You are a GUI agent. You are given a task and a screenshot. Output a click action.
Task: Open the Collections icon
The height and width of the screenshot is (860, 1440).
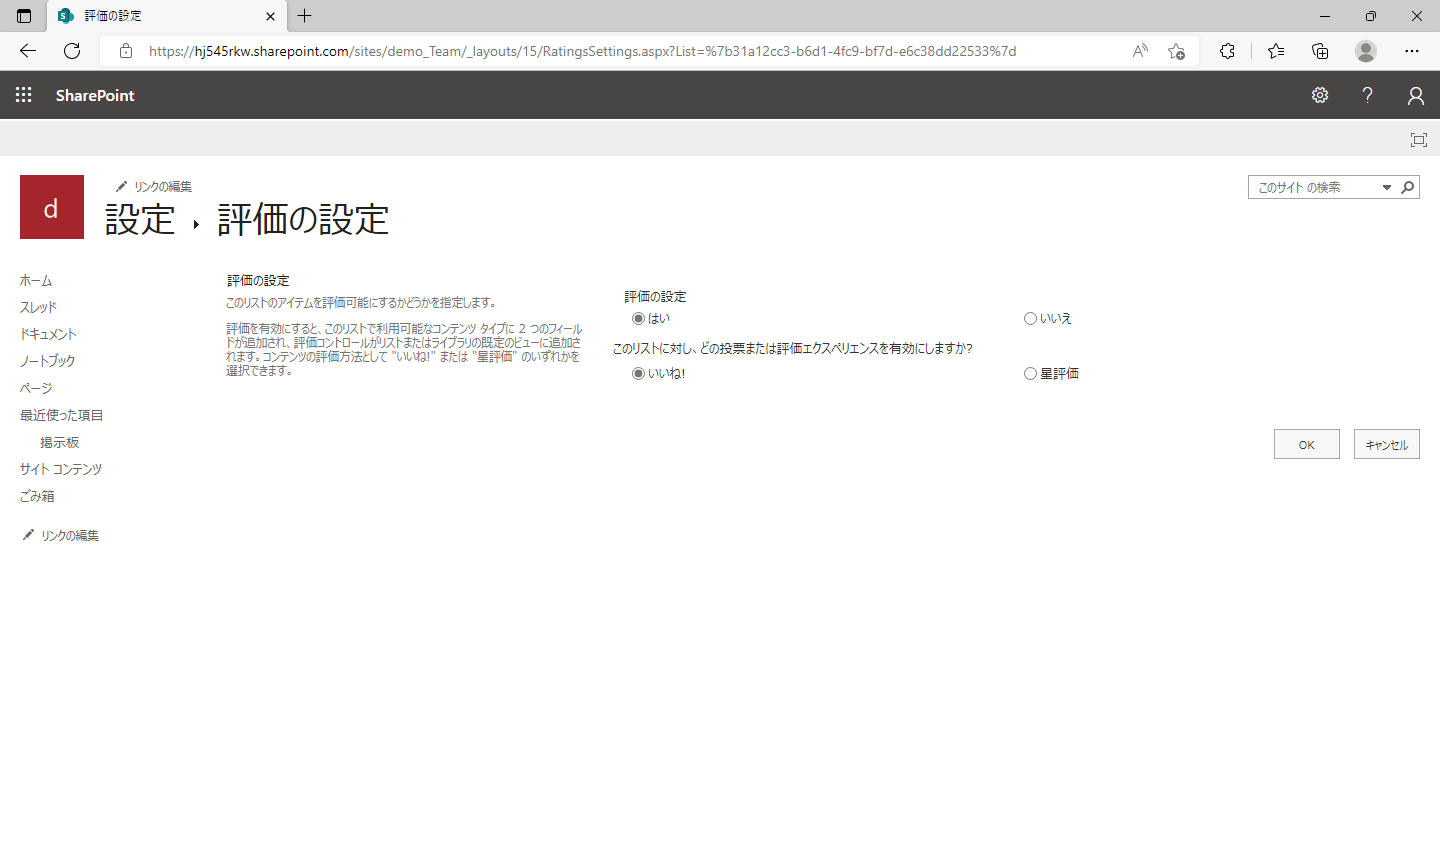1320,51
